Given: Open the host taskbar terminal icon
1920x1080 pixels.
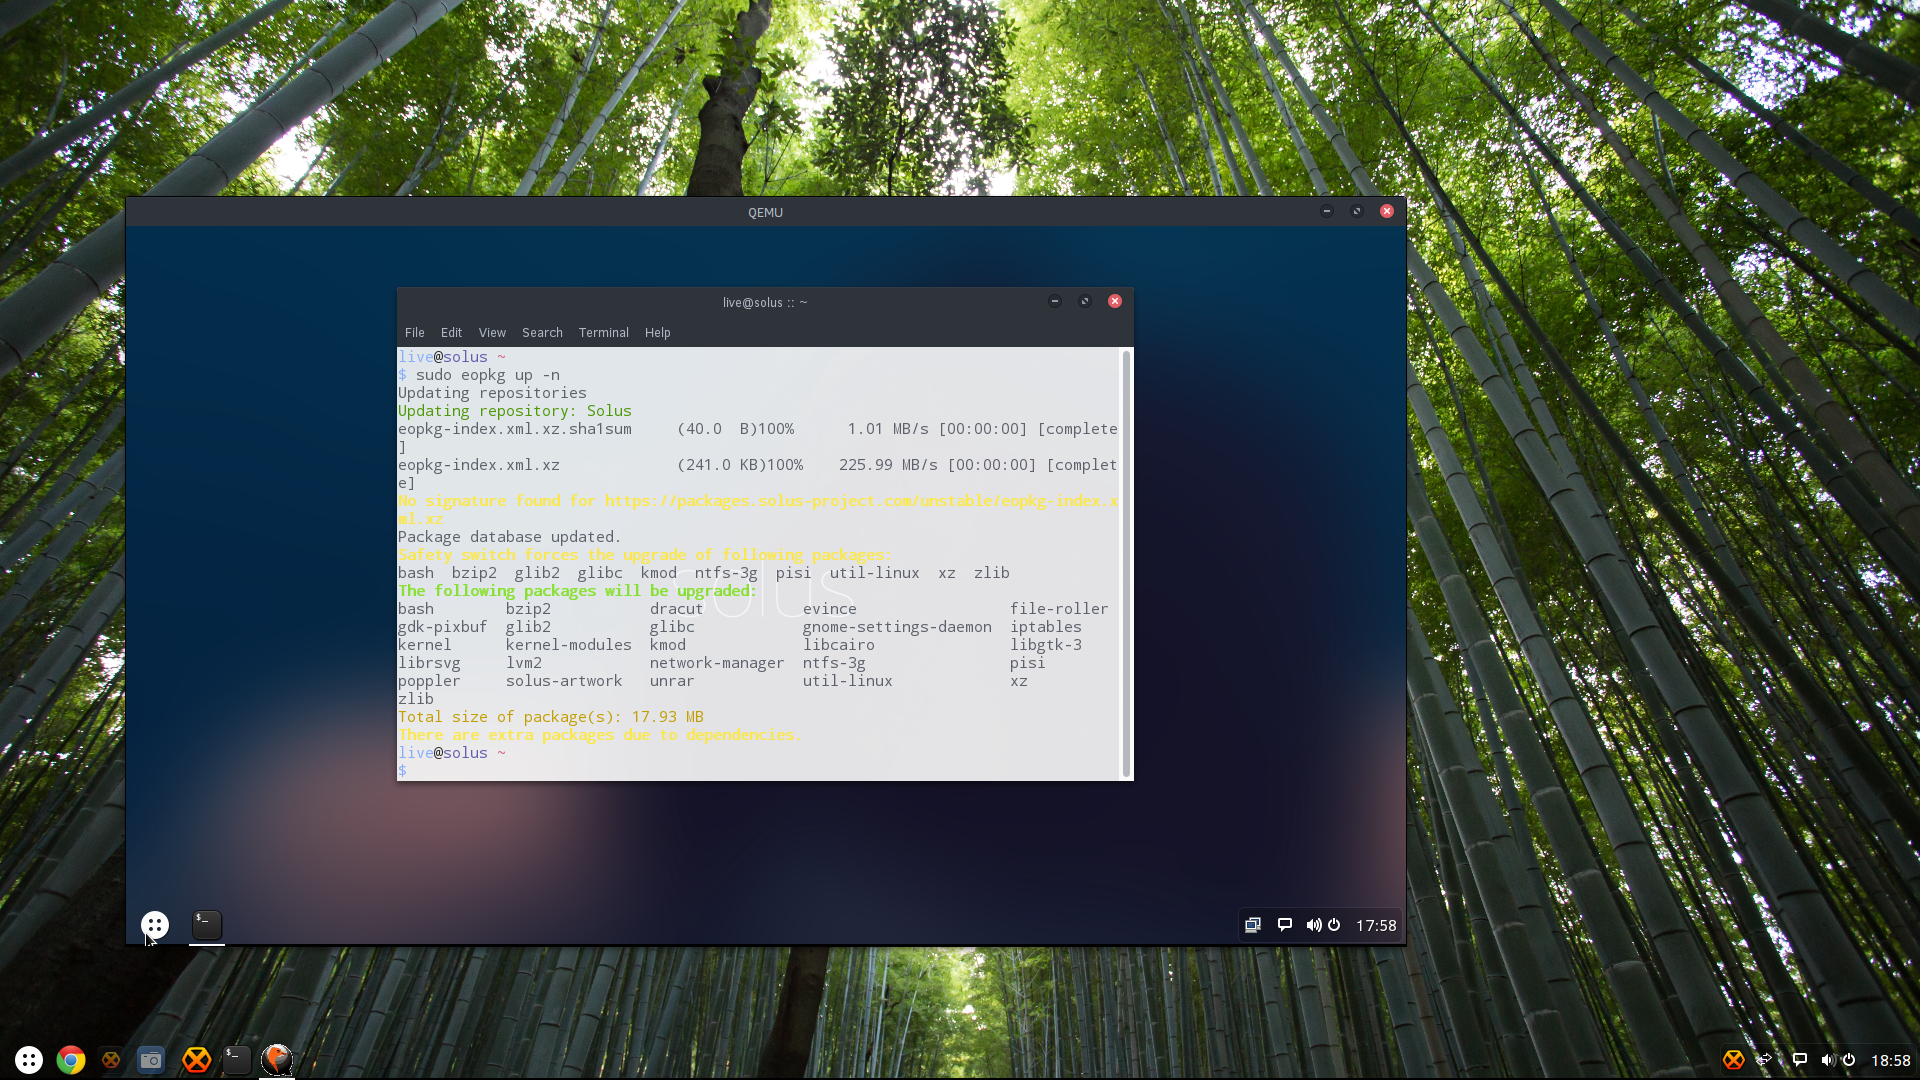Looking at the screenshot, I should point(237,1060).
